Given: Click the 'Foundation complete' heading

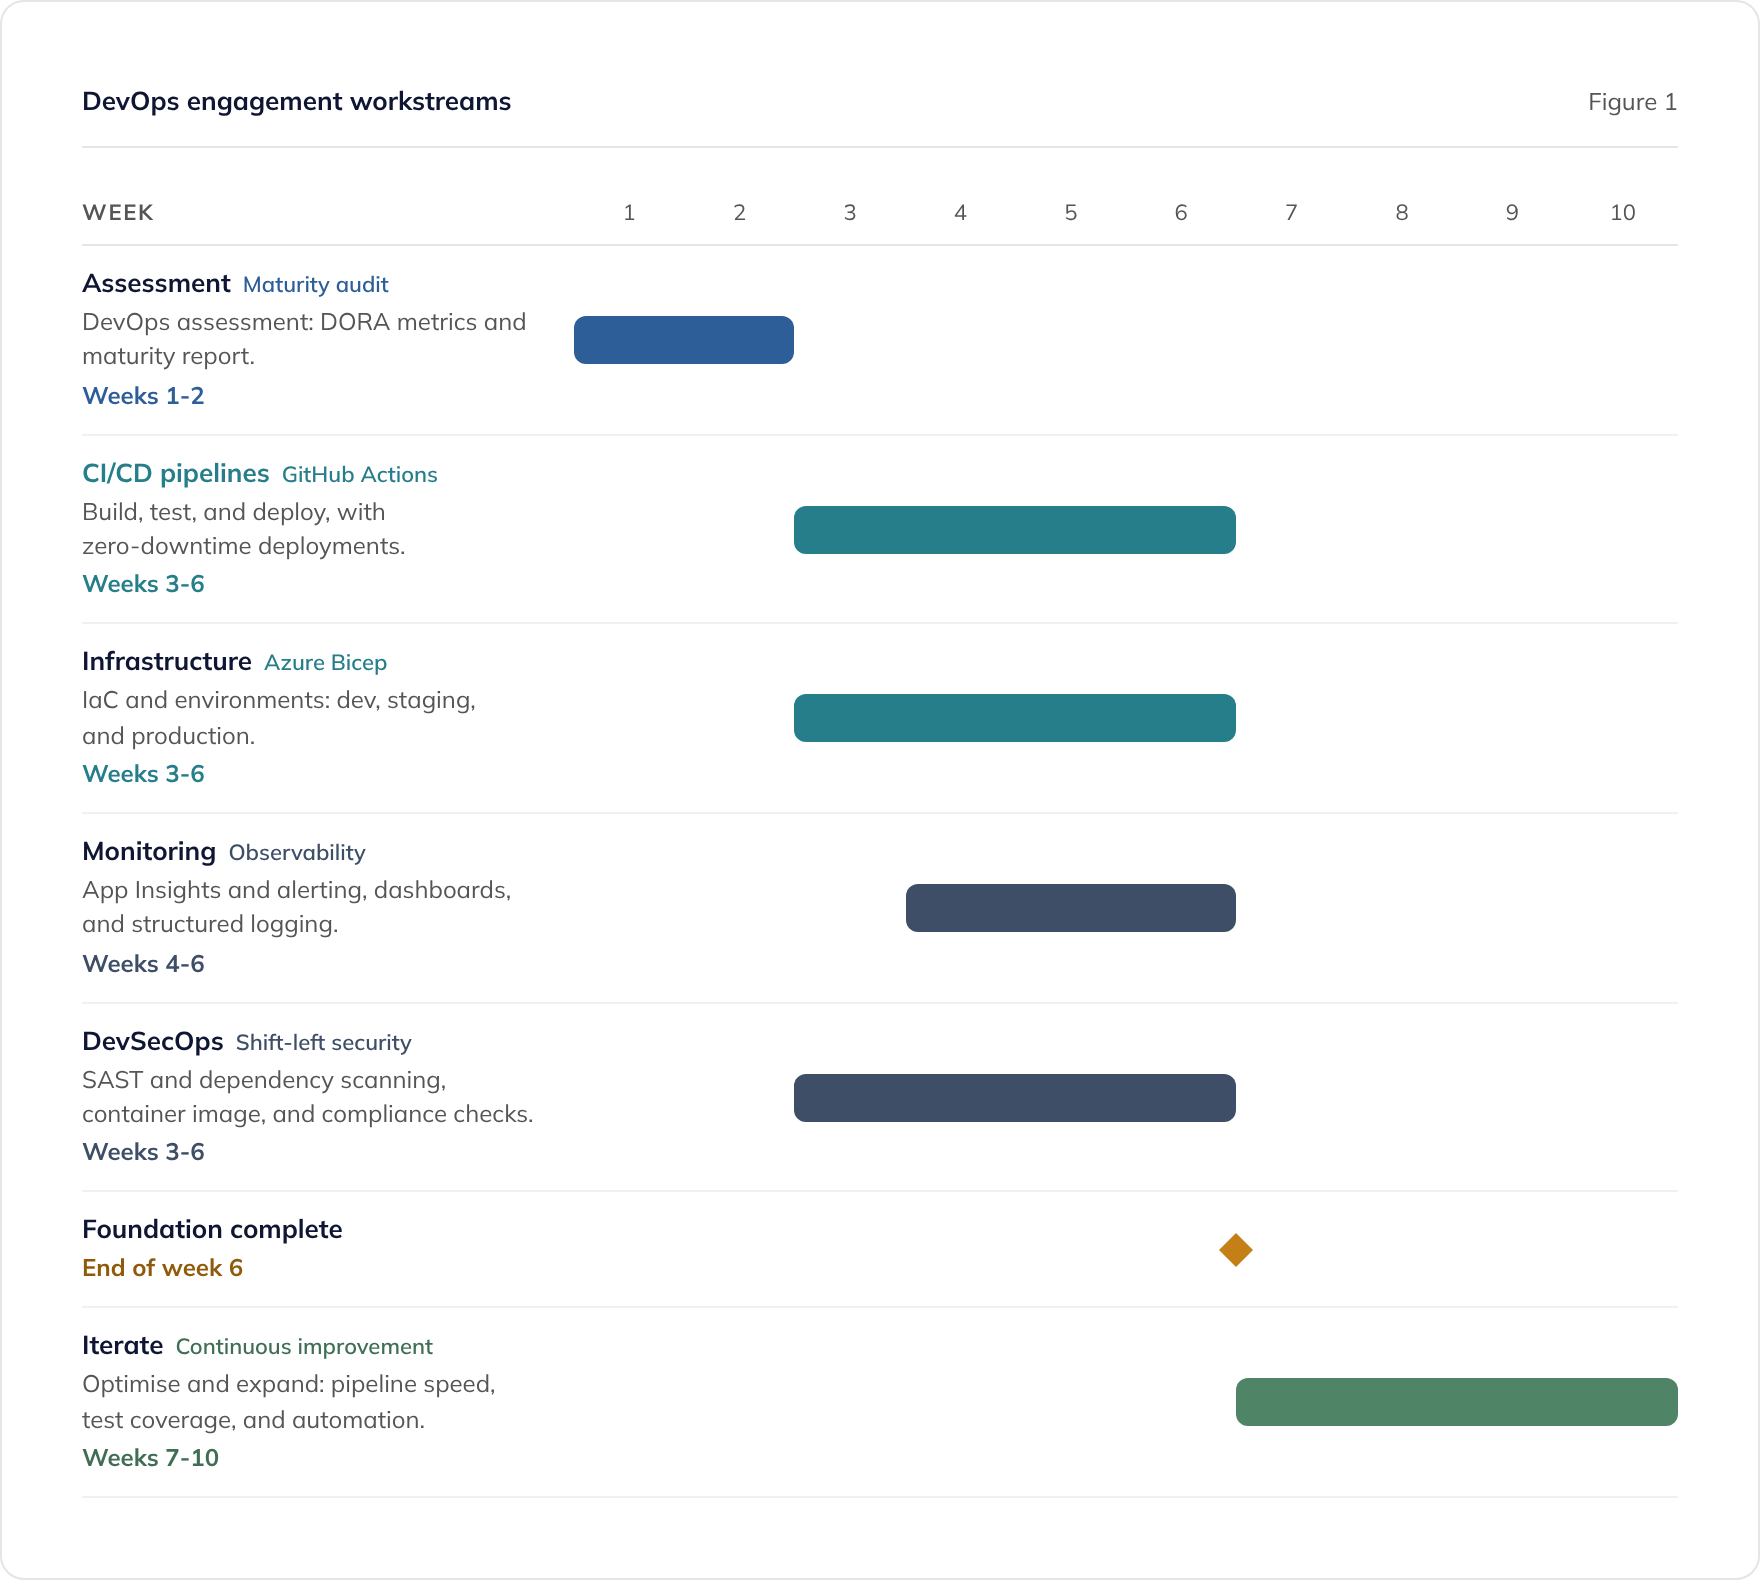Looking at the screenshot, I should pos(212,1230).
